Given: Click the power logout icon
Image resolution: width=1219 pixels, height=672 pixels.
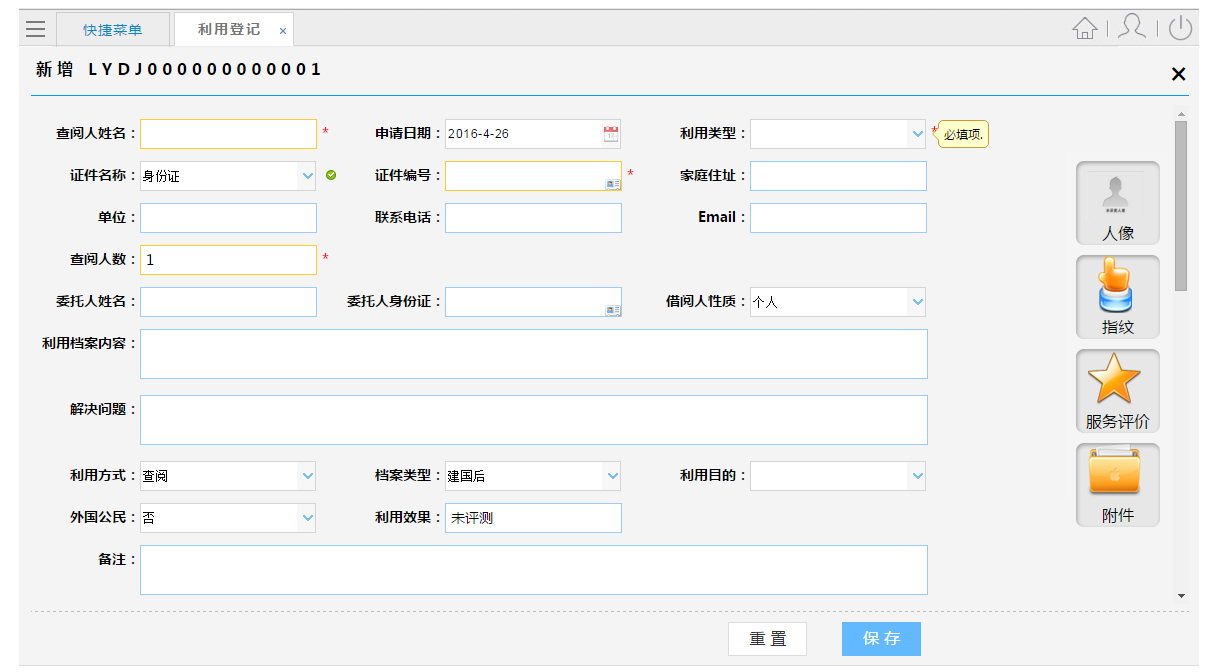Looking at the screenshot, I should pos(1180,28).
